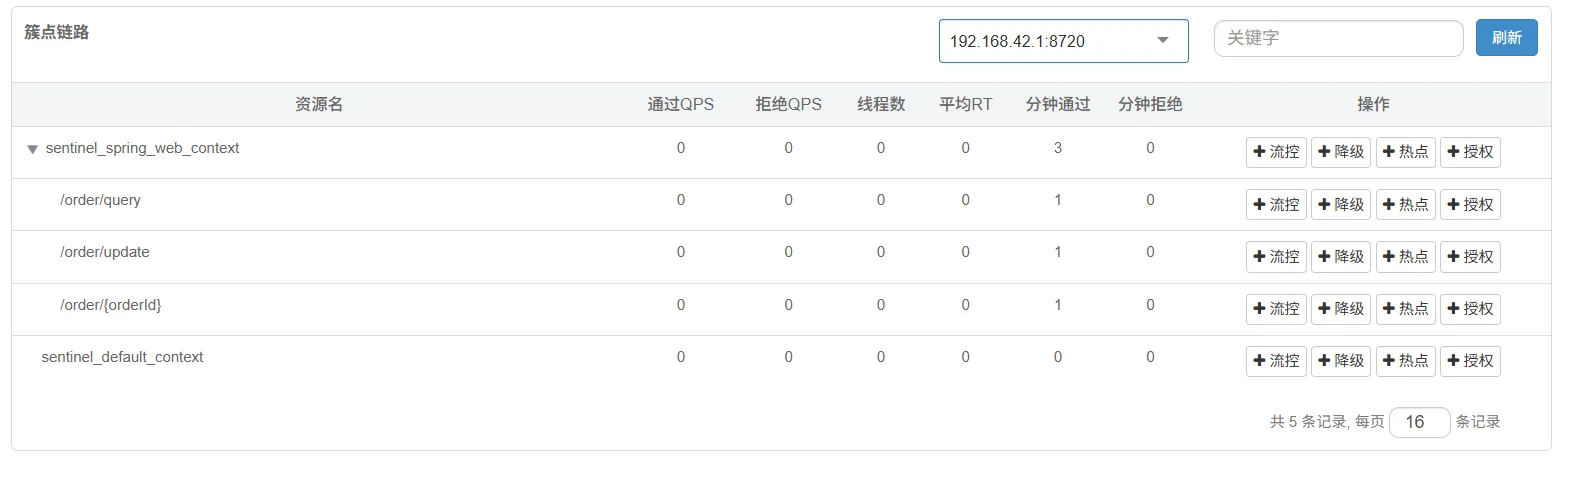Click the 资源名 column header
This screenshot has width=1580, height=488.
319,104
